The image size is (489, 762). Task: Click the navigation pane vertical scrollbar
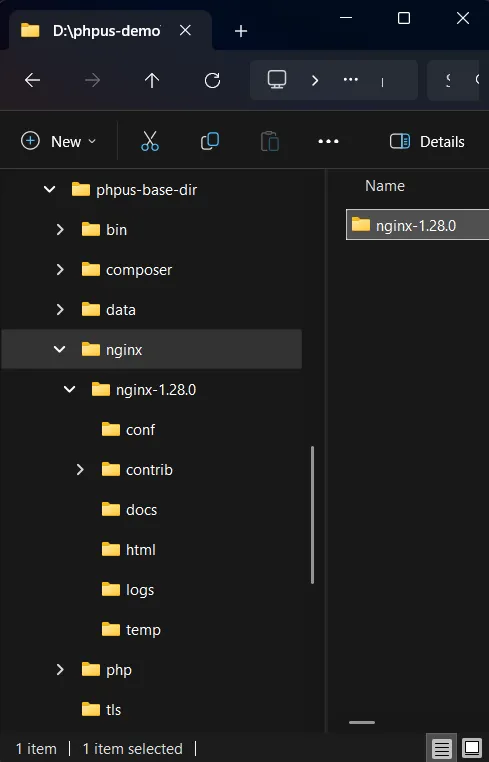point(312,515)
